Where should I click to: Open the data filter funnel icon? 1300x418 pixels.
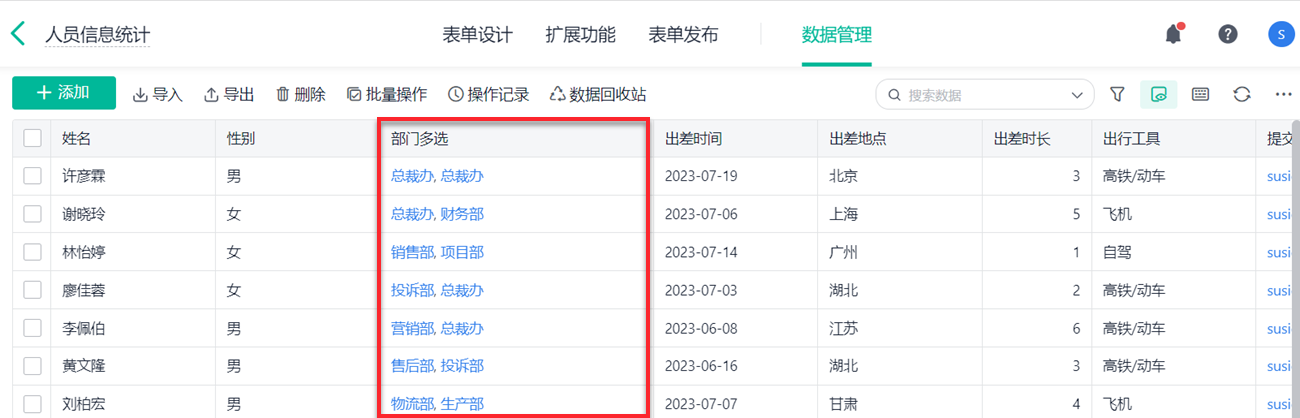1118,94
